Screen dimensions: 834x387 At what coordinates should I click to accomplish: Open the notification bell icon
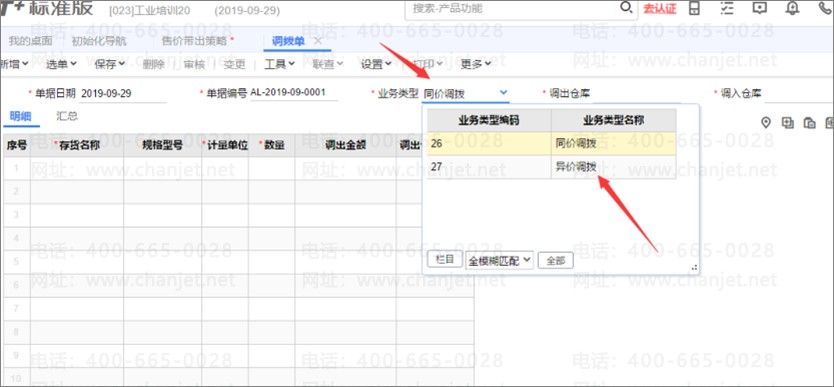pos(793,8)
